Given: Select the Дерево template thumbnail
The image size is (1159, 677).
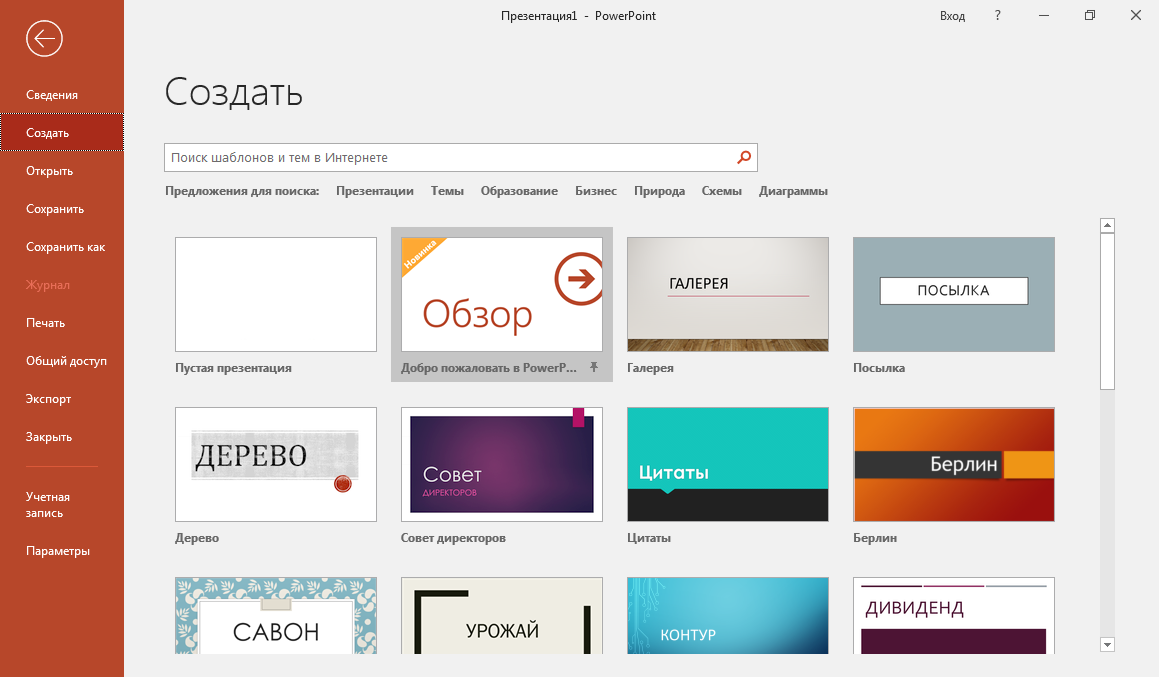Looking at the screenshot, I should [276, 464].
